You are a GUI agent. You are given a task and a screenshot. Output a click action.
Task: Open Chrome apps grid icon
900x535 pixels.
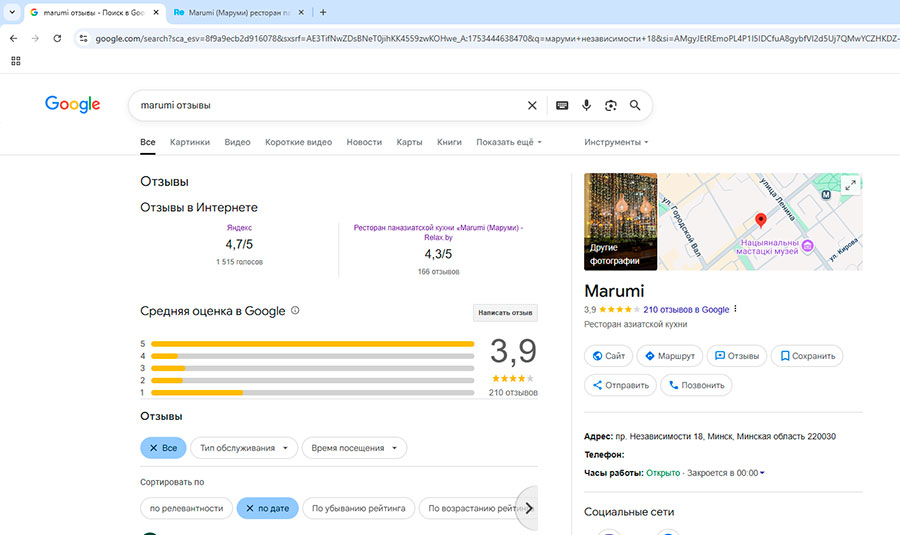pos(16,61)
